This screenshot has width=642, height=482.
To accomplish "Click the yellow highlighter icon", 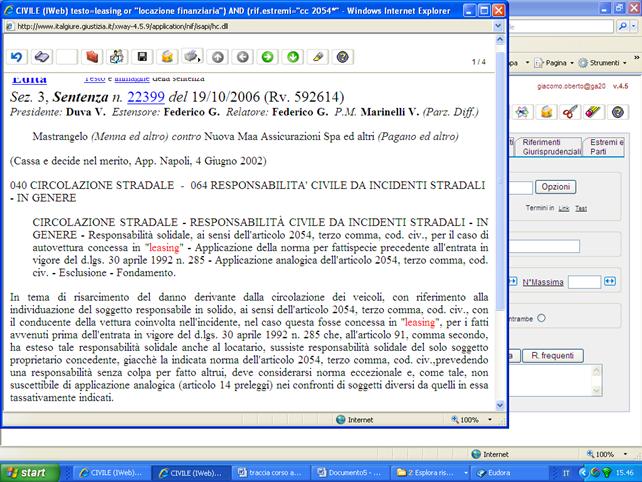I will click(x=318, y=57).
